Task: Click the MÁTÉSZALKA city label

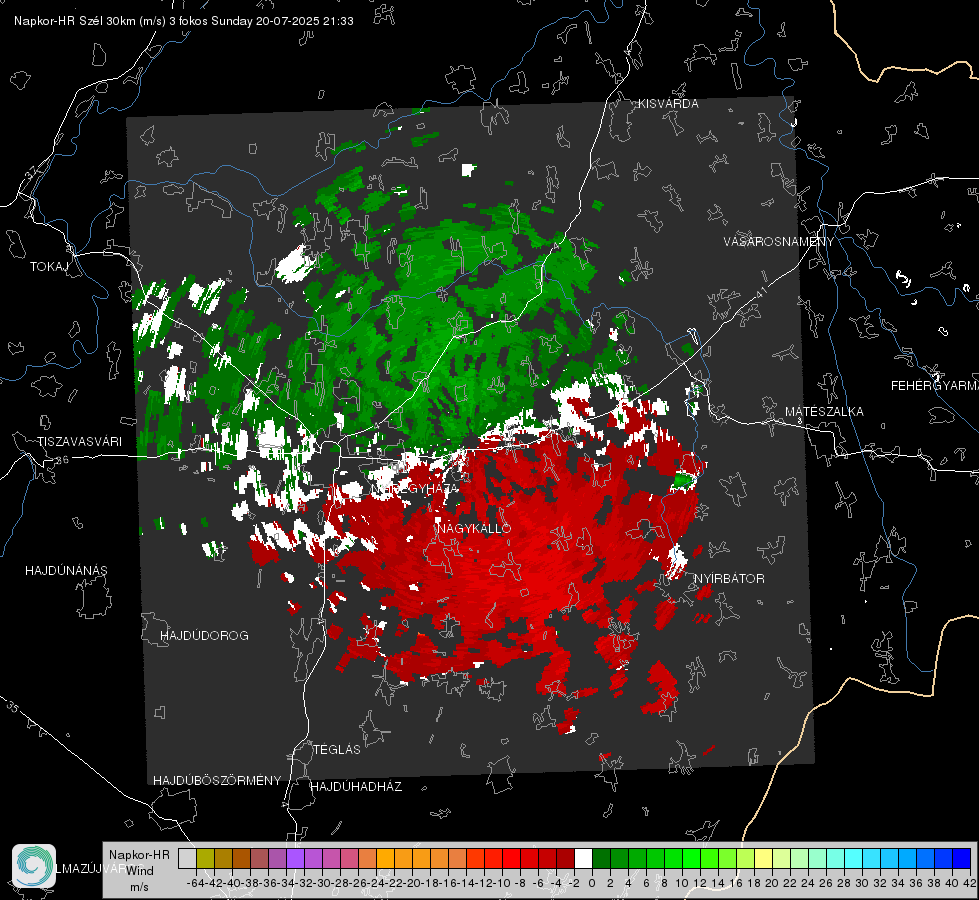Action: tap(824, 411)
